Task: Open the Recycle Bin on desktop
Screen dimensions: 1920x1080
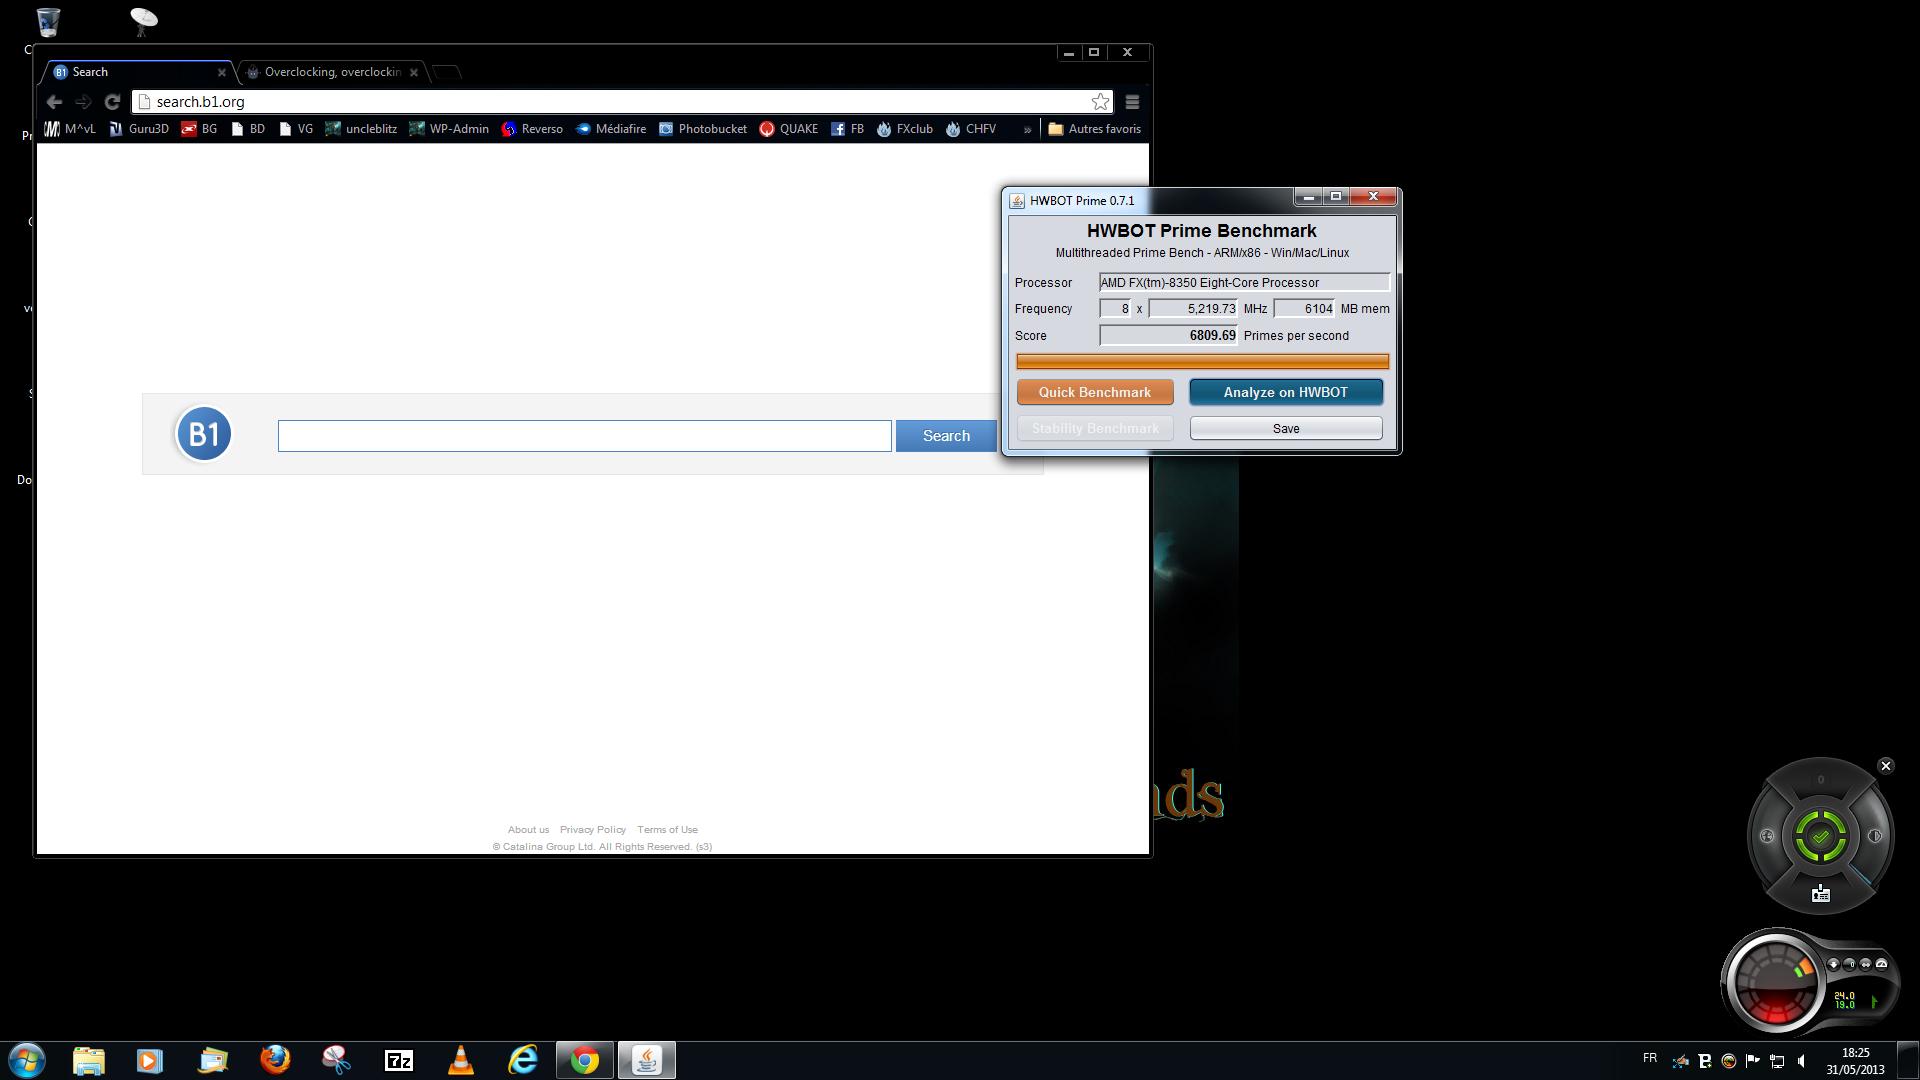Action: 47,22
